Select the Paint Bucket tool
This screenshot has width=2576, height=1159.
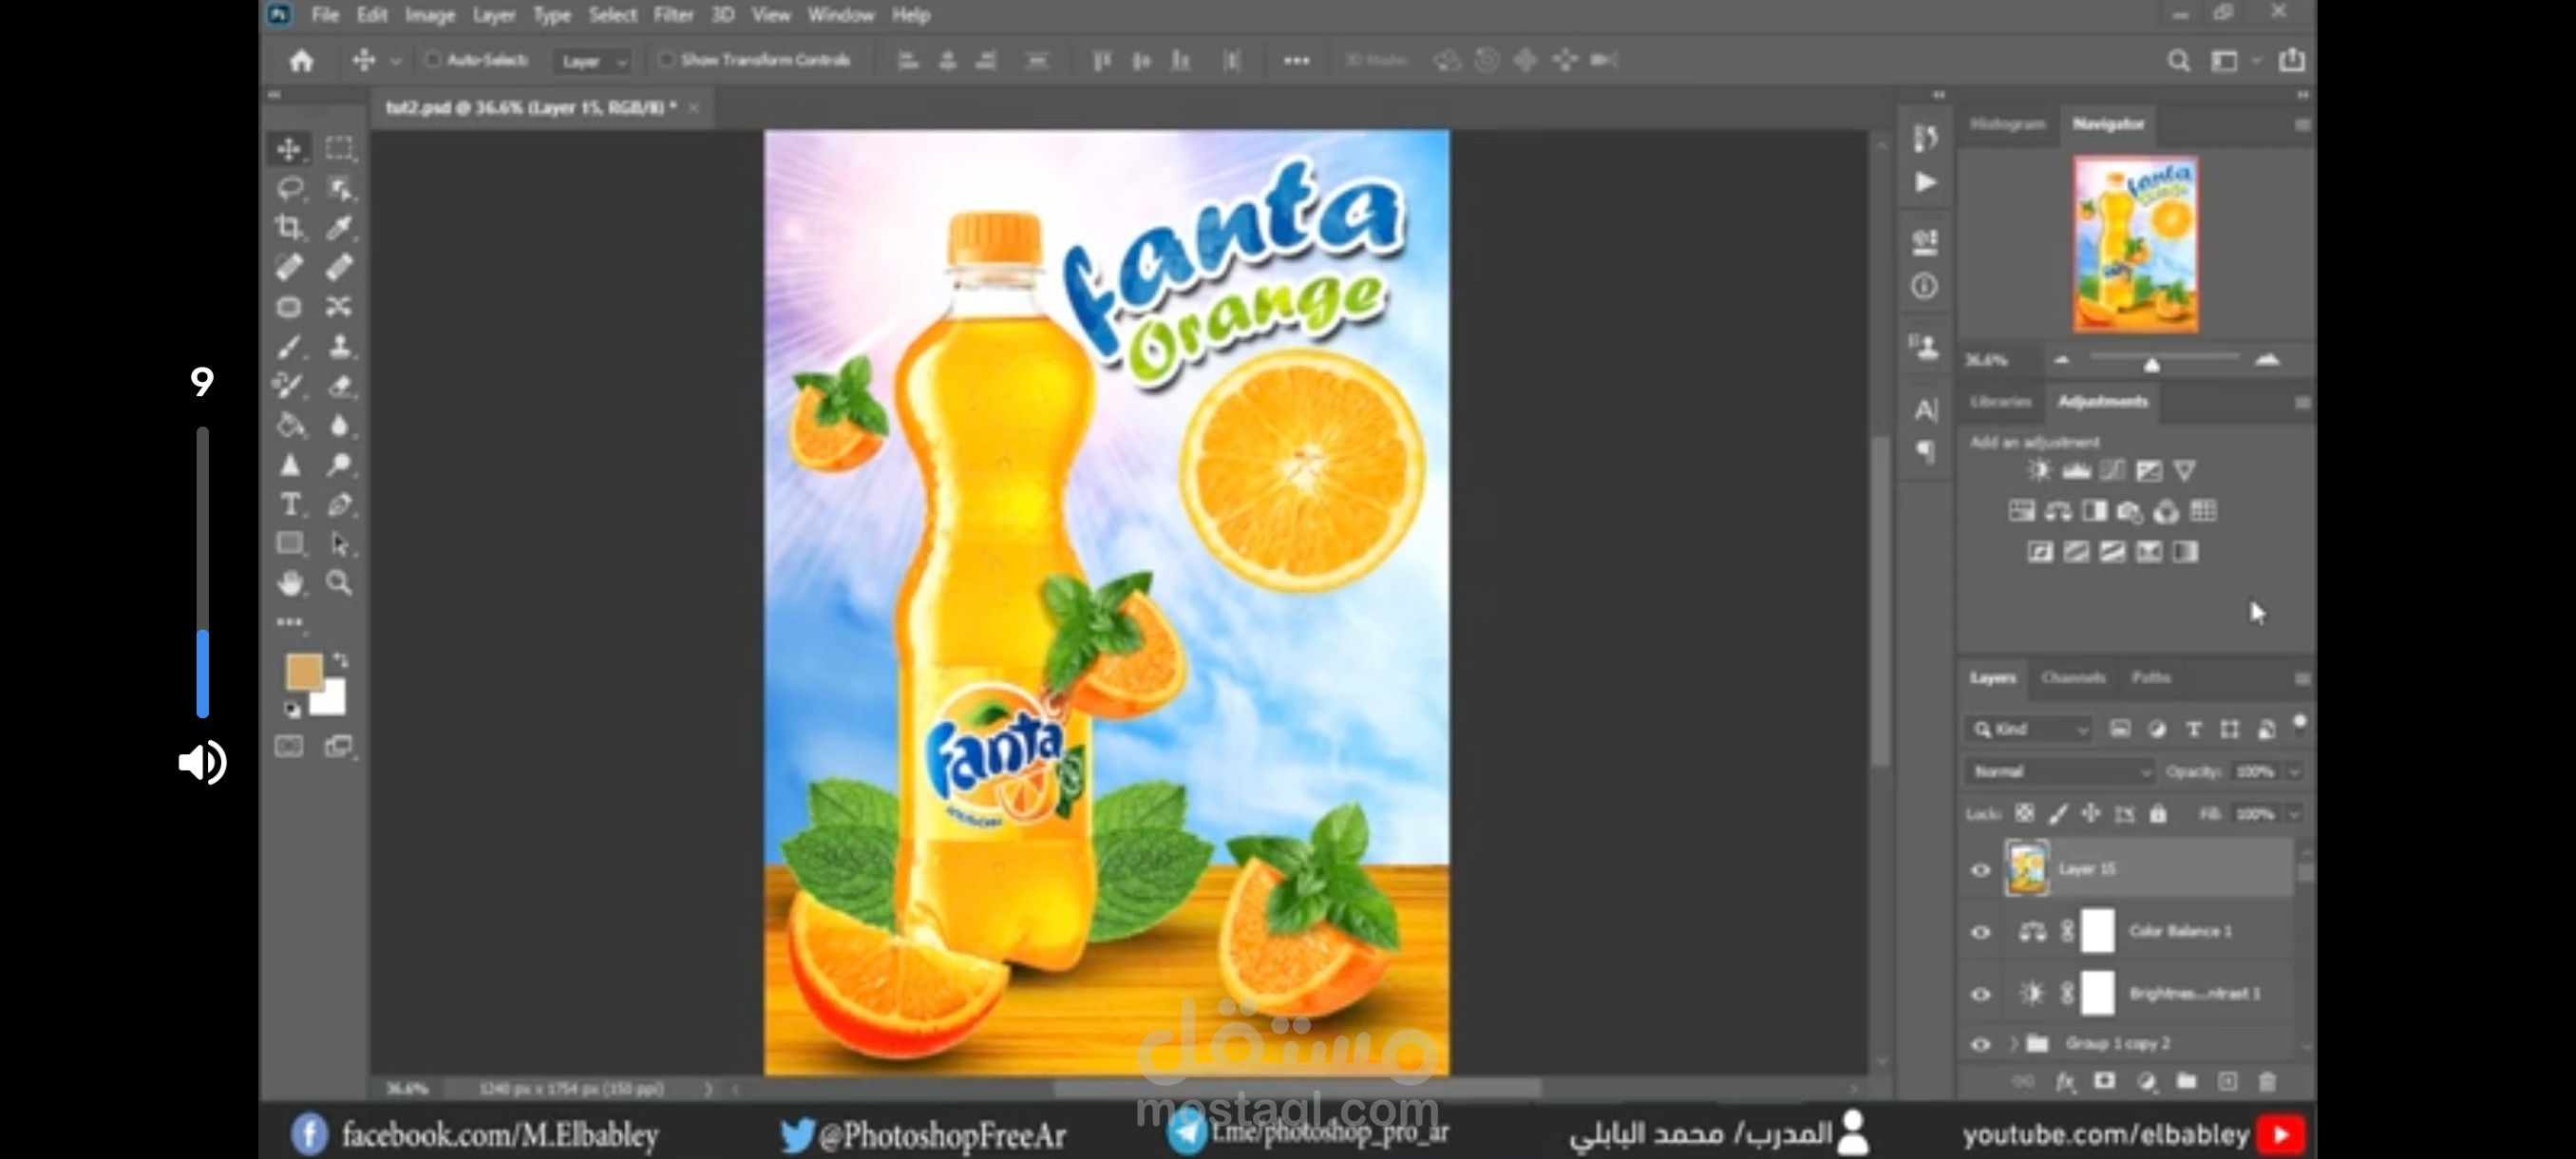coord(289,426)
